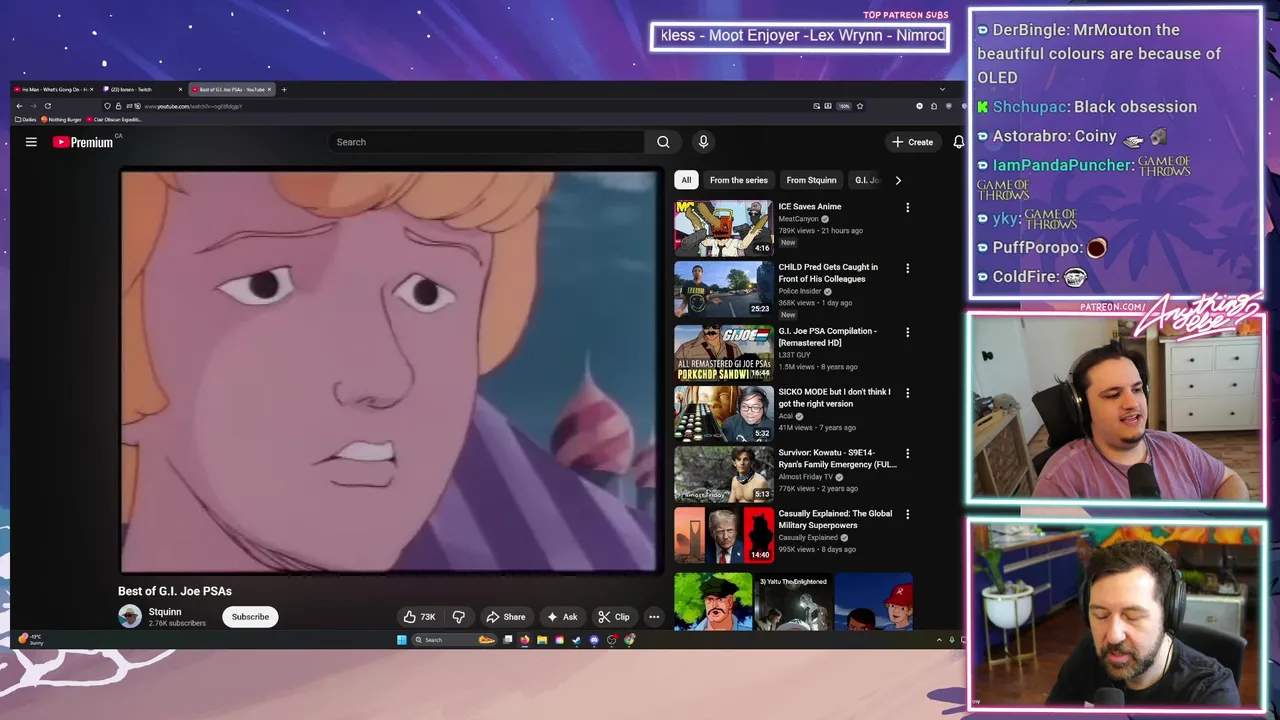Image resolution: width=1280 pixels, height=720 pixels.
Task: Bookmark this page with the star icon
Action: click(x=860, y=106)
